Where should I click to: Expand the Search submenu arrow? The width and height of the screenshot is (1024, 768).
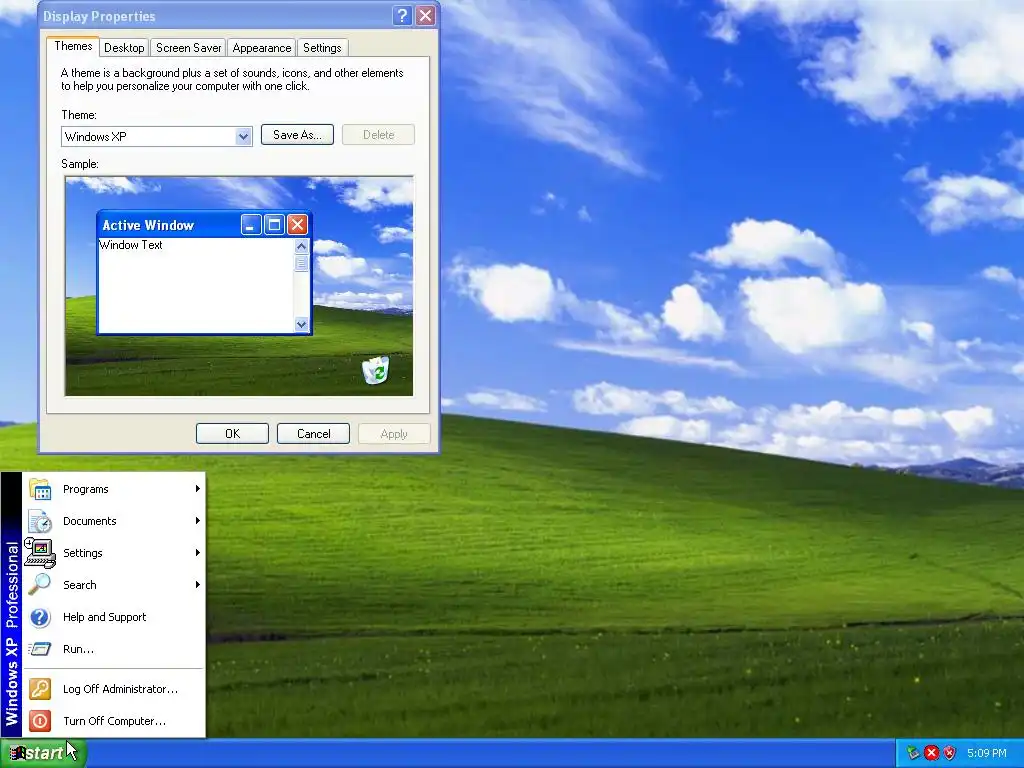coord(197,584)
